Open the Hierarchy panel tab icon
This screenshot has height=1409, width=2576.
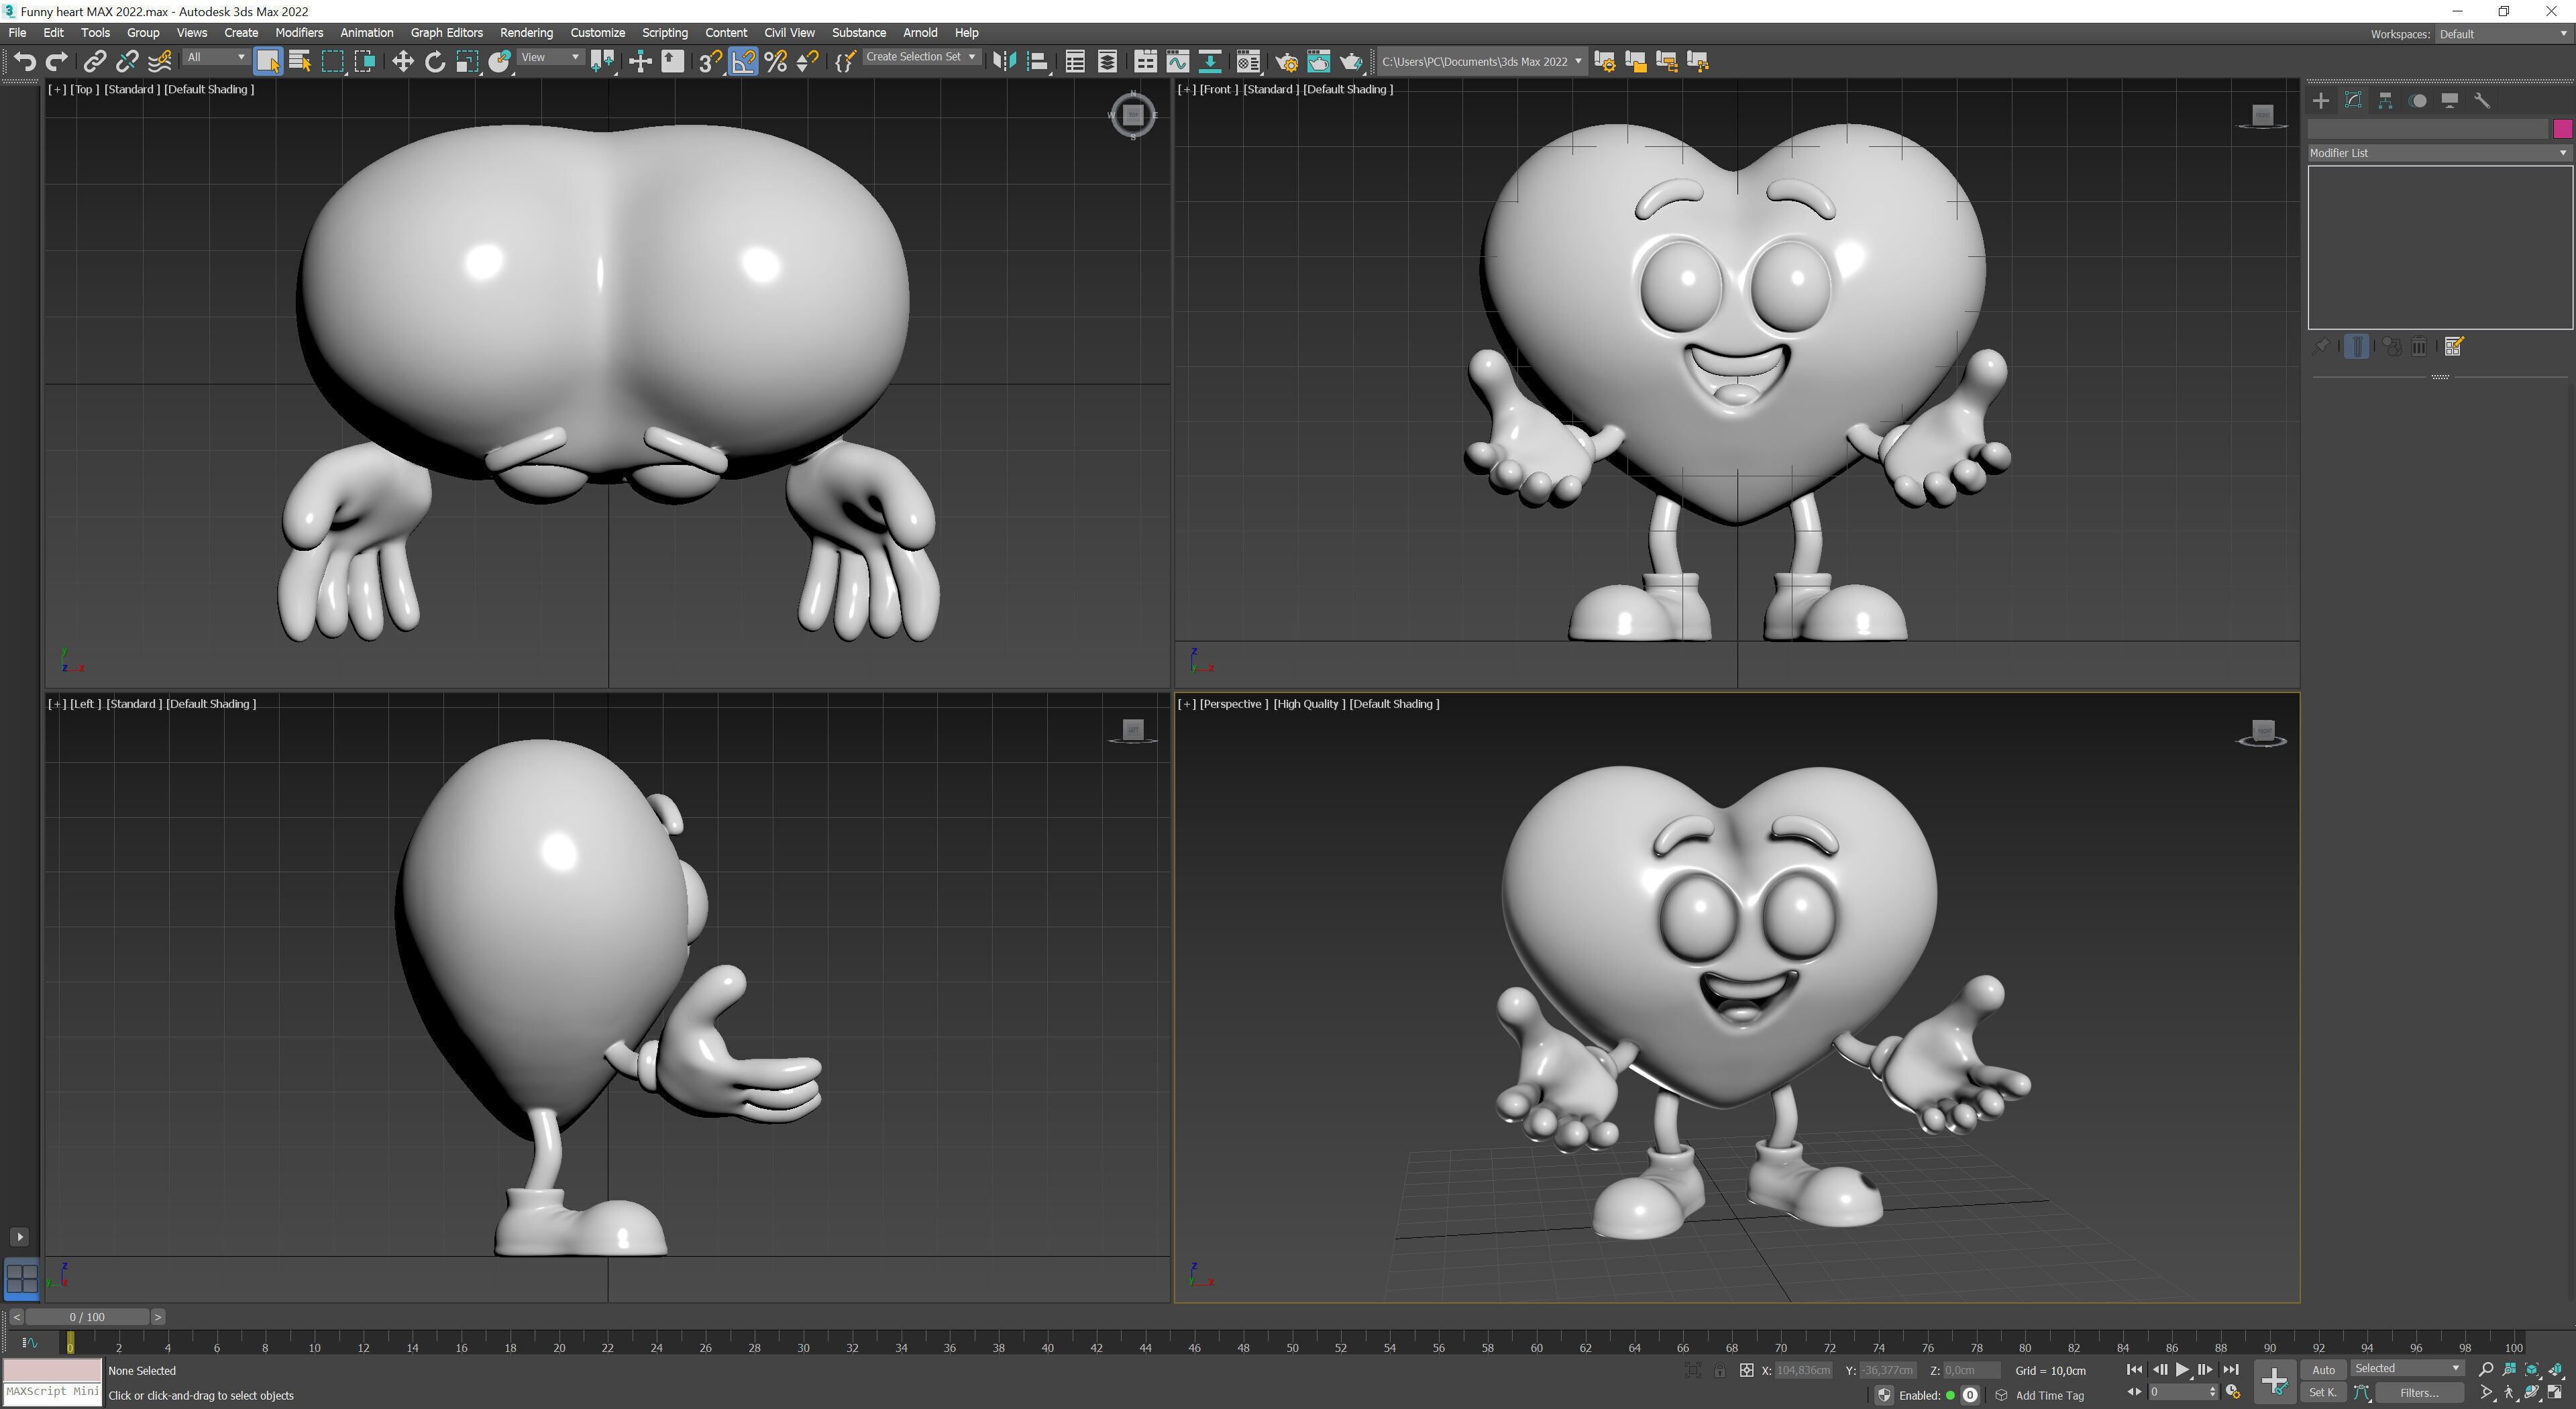[x=2385, y=100]
